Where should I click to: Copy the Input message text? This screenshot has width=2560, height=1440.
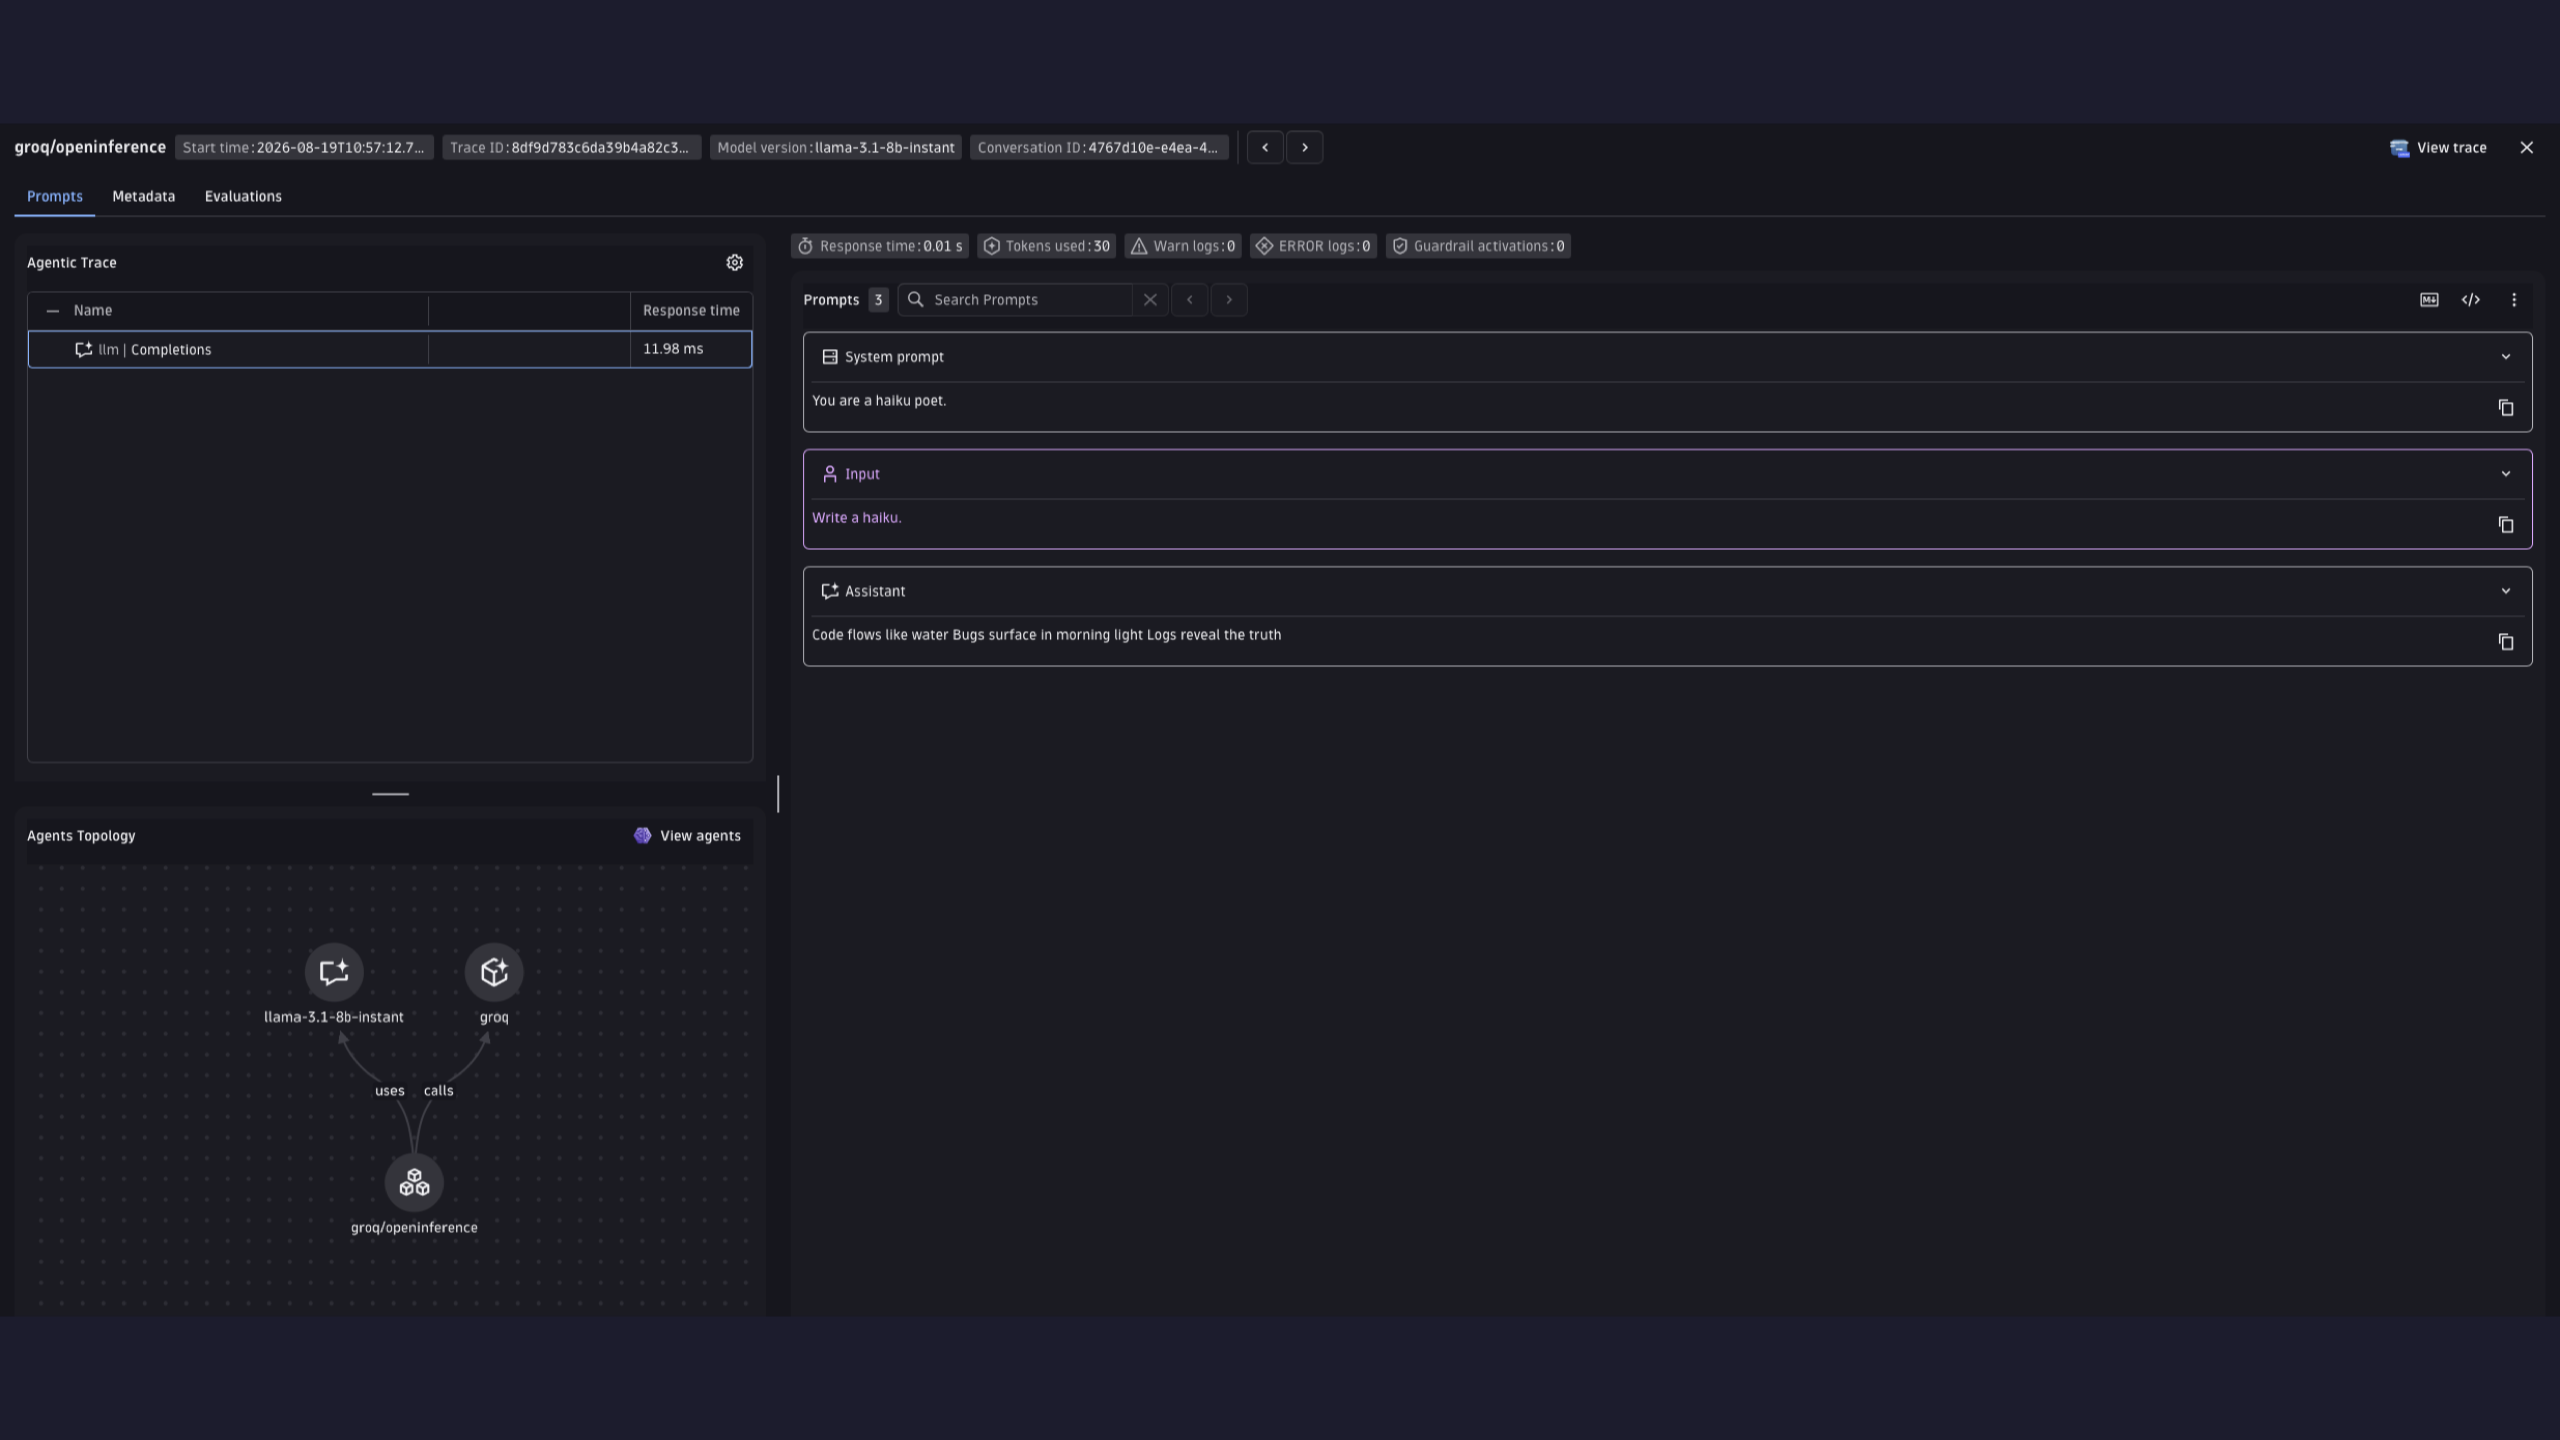click(x=2505, y=525)
